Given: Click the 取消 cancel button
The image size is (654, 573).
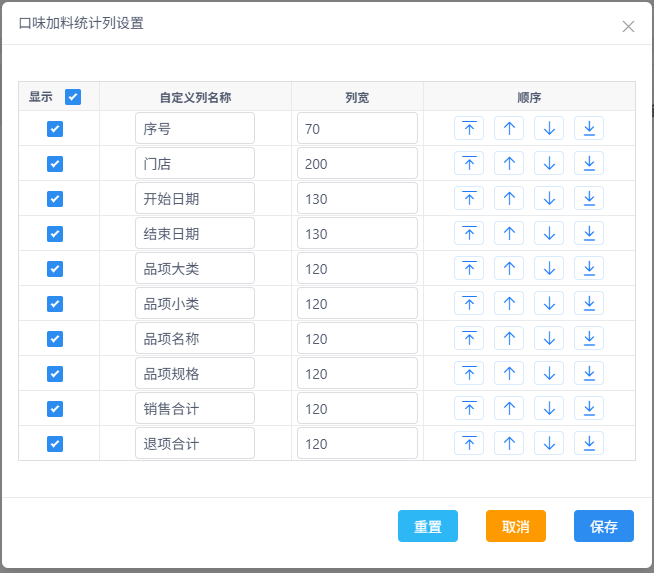Looking at the screenshot, I should [516, 526].
